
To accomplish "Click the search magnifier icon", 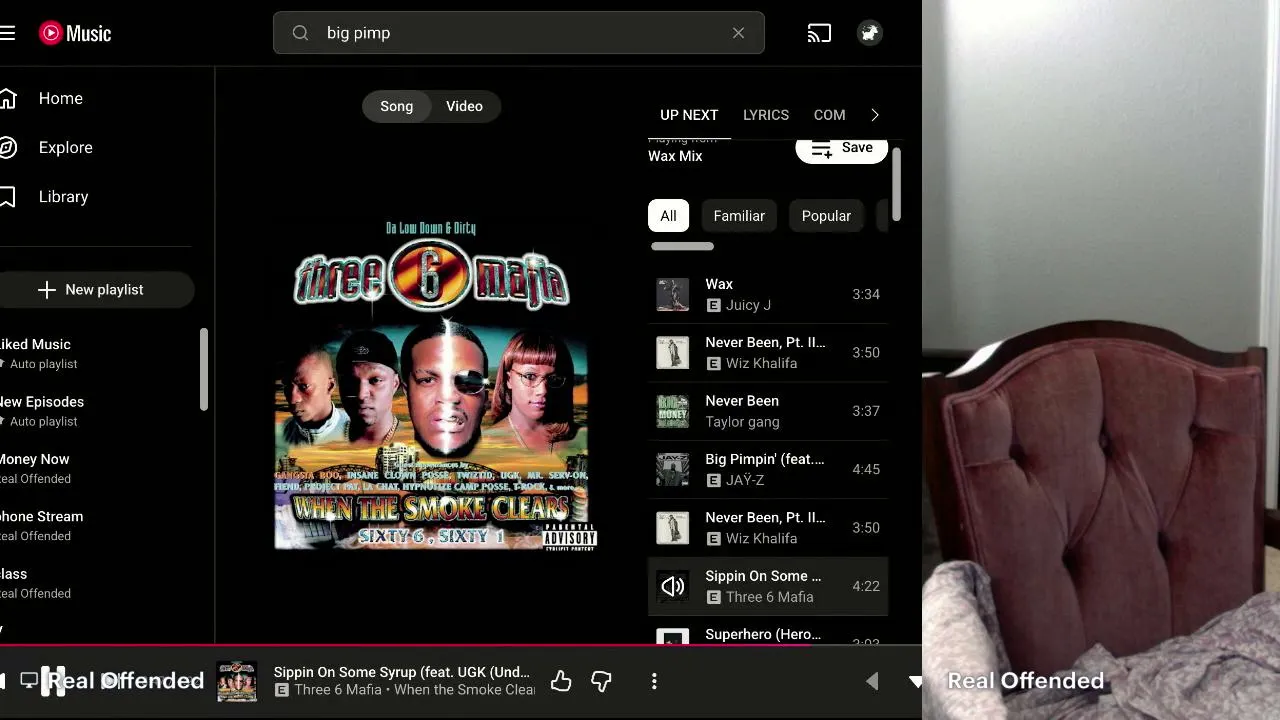I will click(x=300, y=33).
